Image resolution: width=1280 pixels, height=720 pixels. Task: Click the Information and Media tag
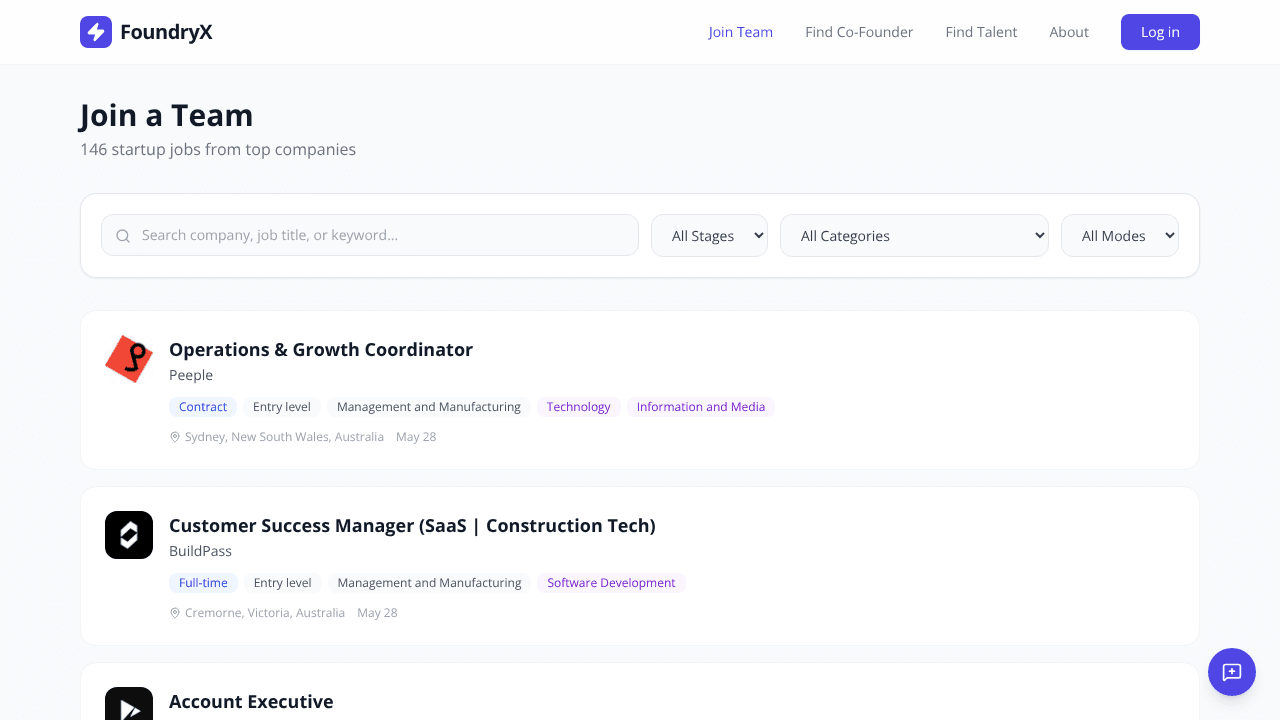pos(701,407)
